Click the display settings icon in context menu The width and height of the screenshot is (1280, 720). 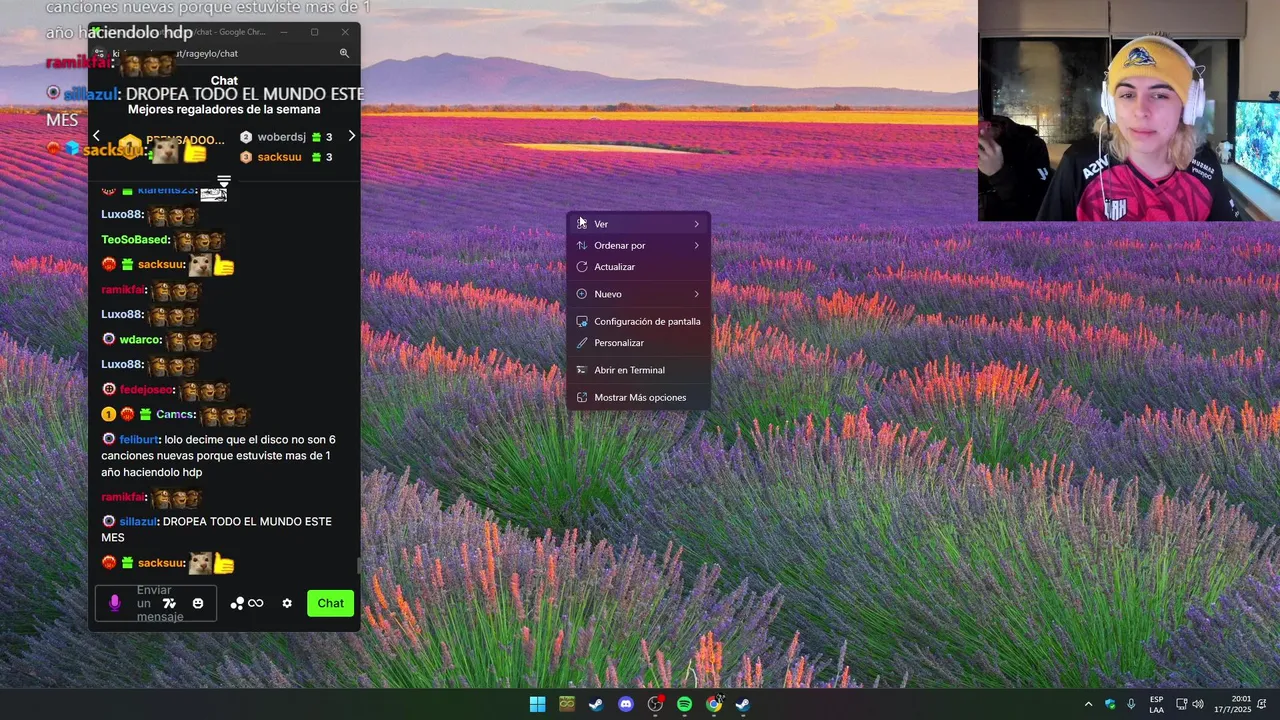582,321
